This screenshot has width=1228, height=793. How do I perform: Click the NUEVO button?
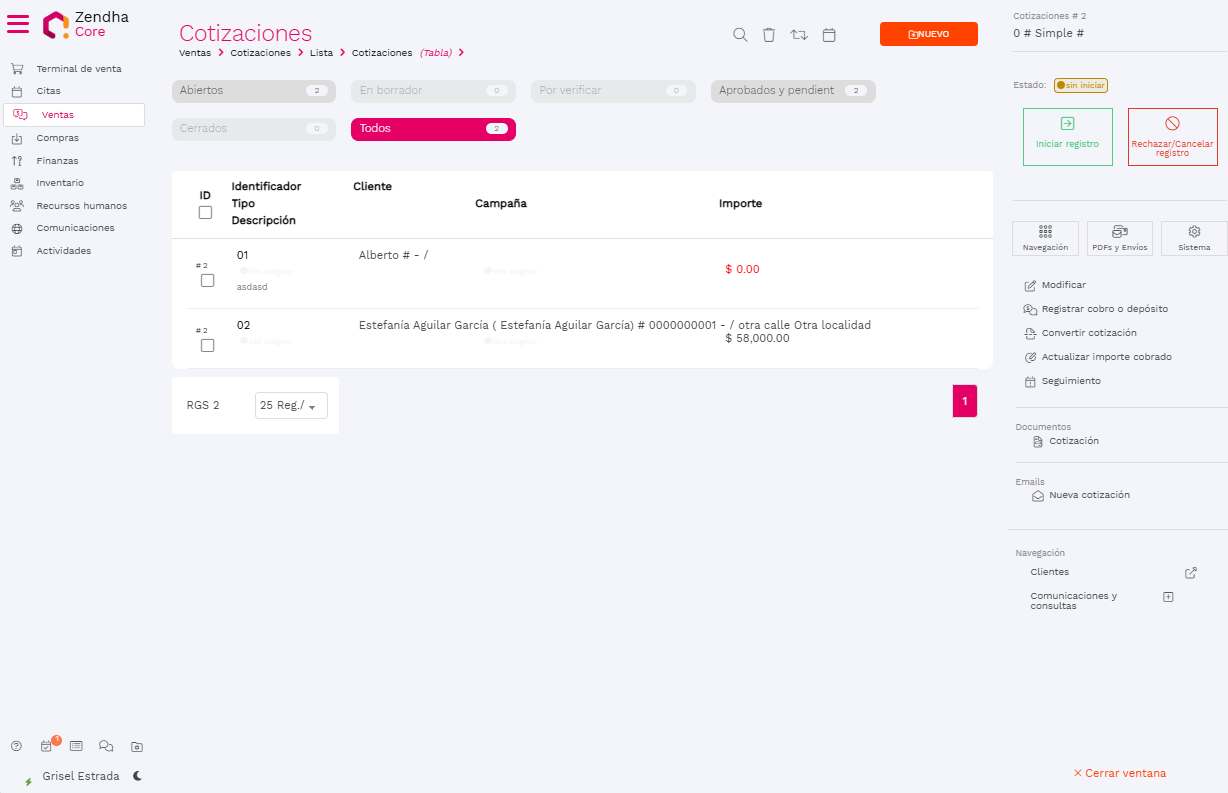coord(928,34)
